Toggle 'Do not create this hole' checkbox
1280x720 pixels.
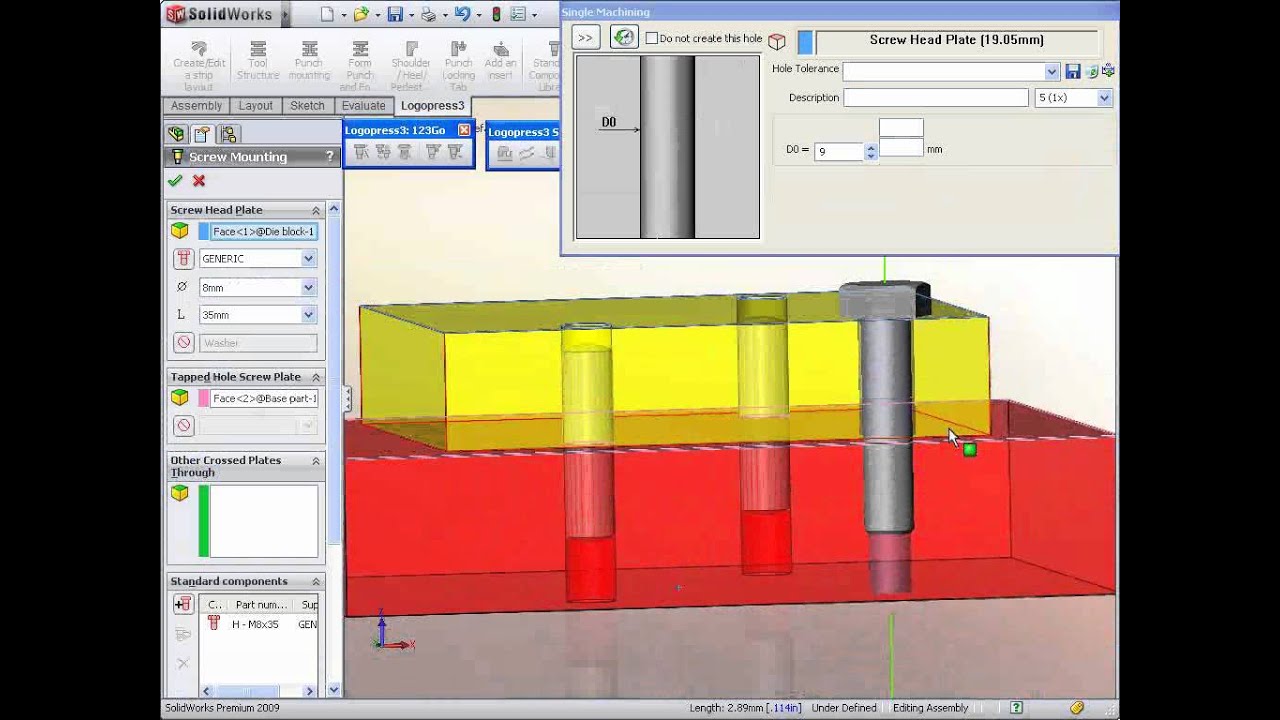tap(652, 38)
